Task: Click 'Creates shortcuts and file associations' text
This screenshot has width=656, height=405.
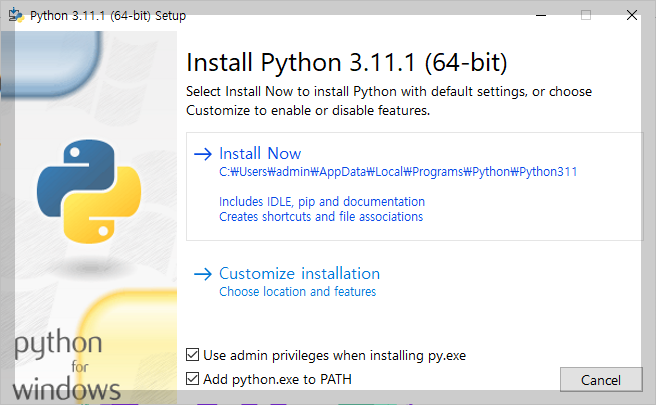Action: pyautogui.click(x=321, y=217)
